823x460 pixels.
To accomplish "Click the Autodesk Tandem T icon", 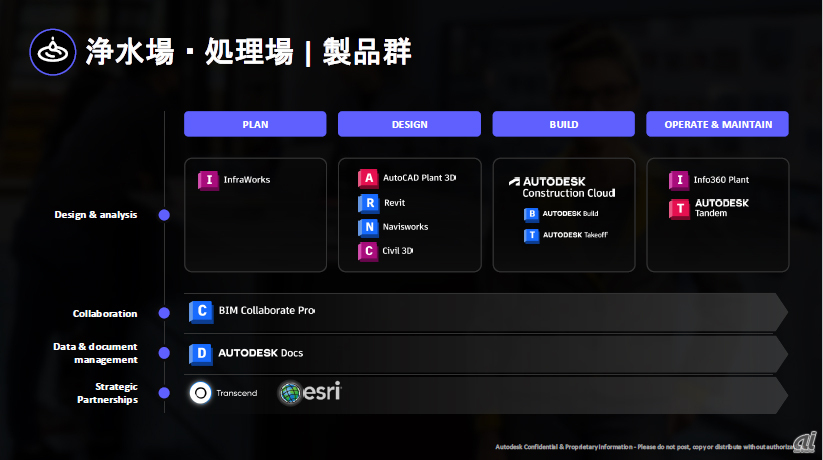I will [679, 209].
